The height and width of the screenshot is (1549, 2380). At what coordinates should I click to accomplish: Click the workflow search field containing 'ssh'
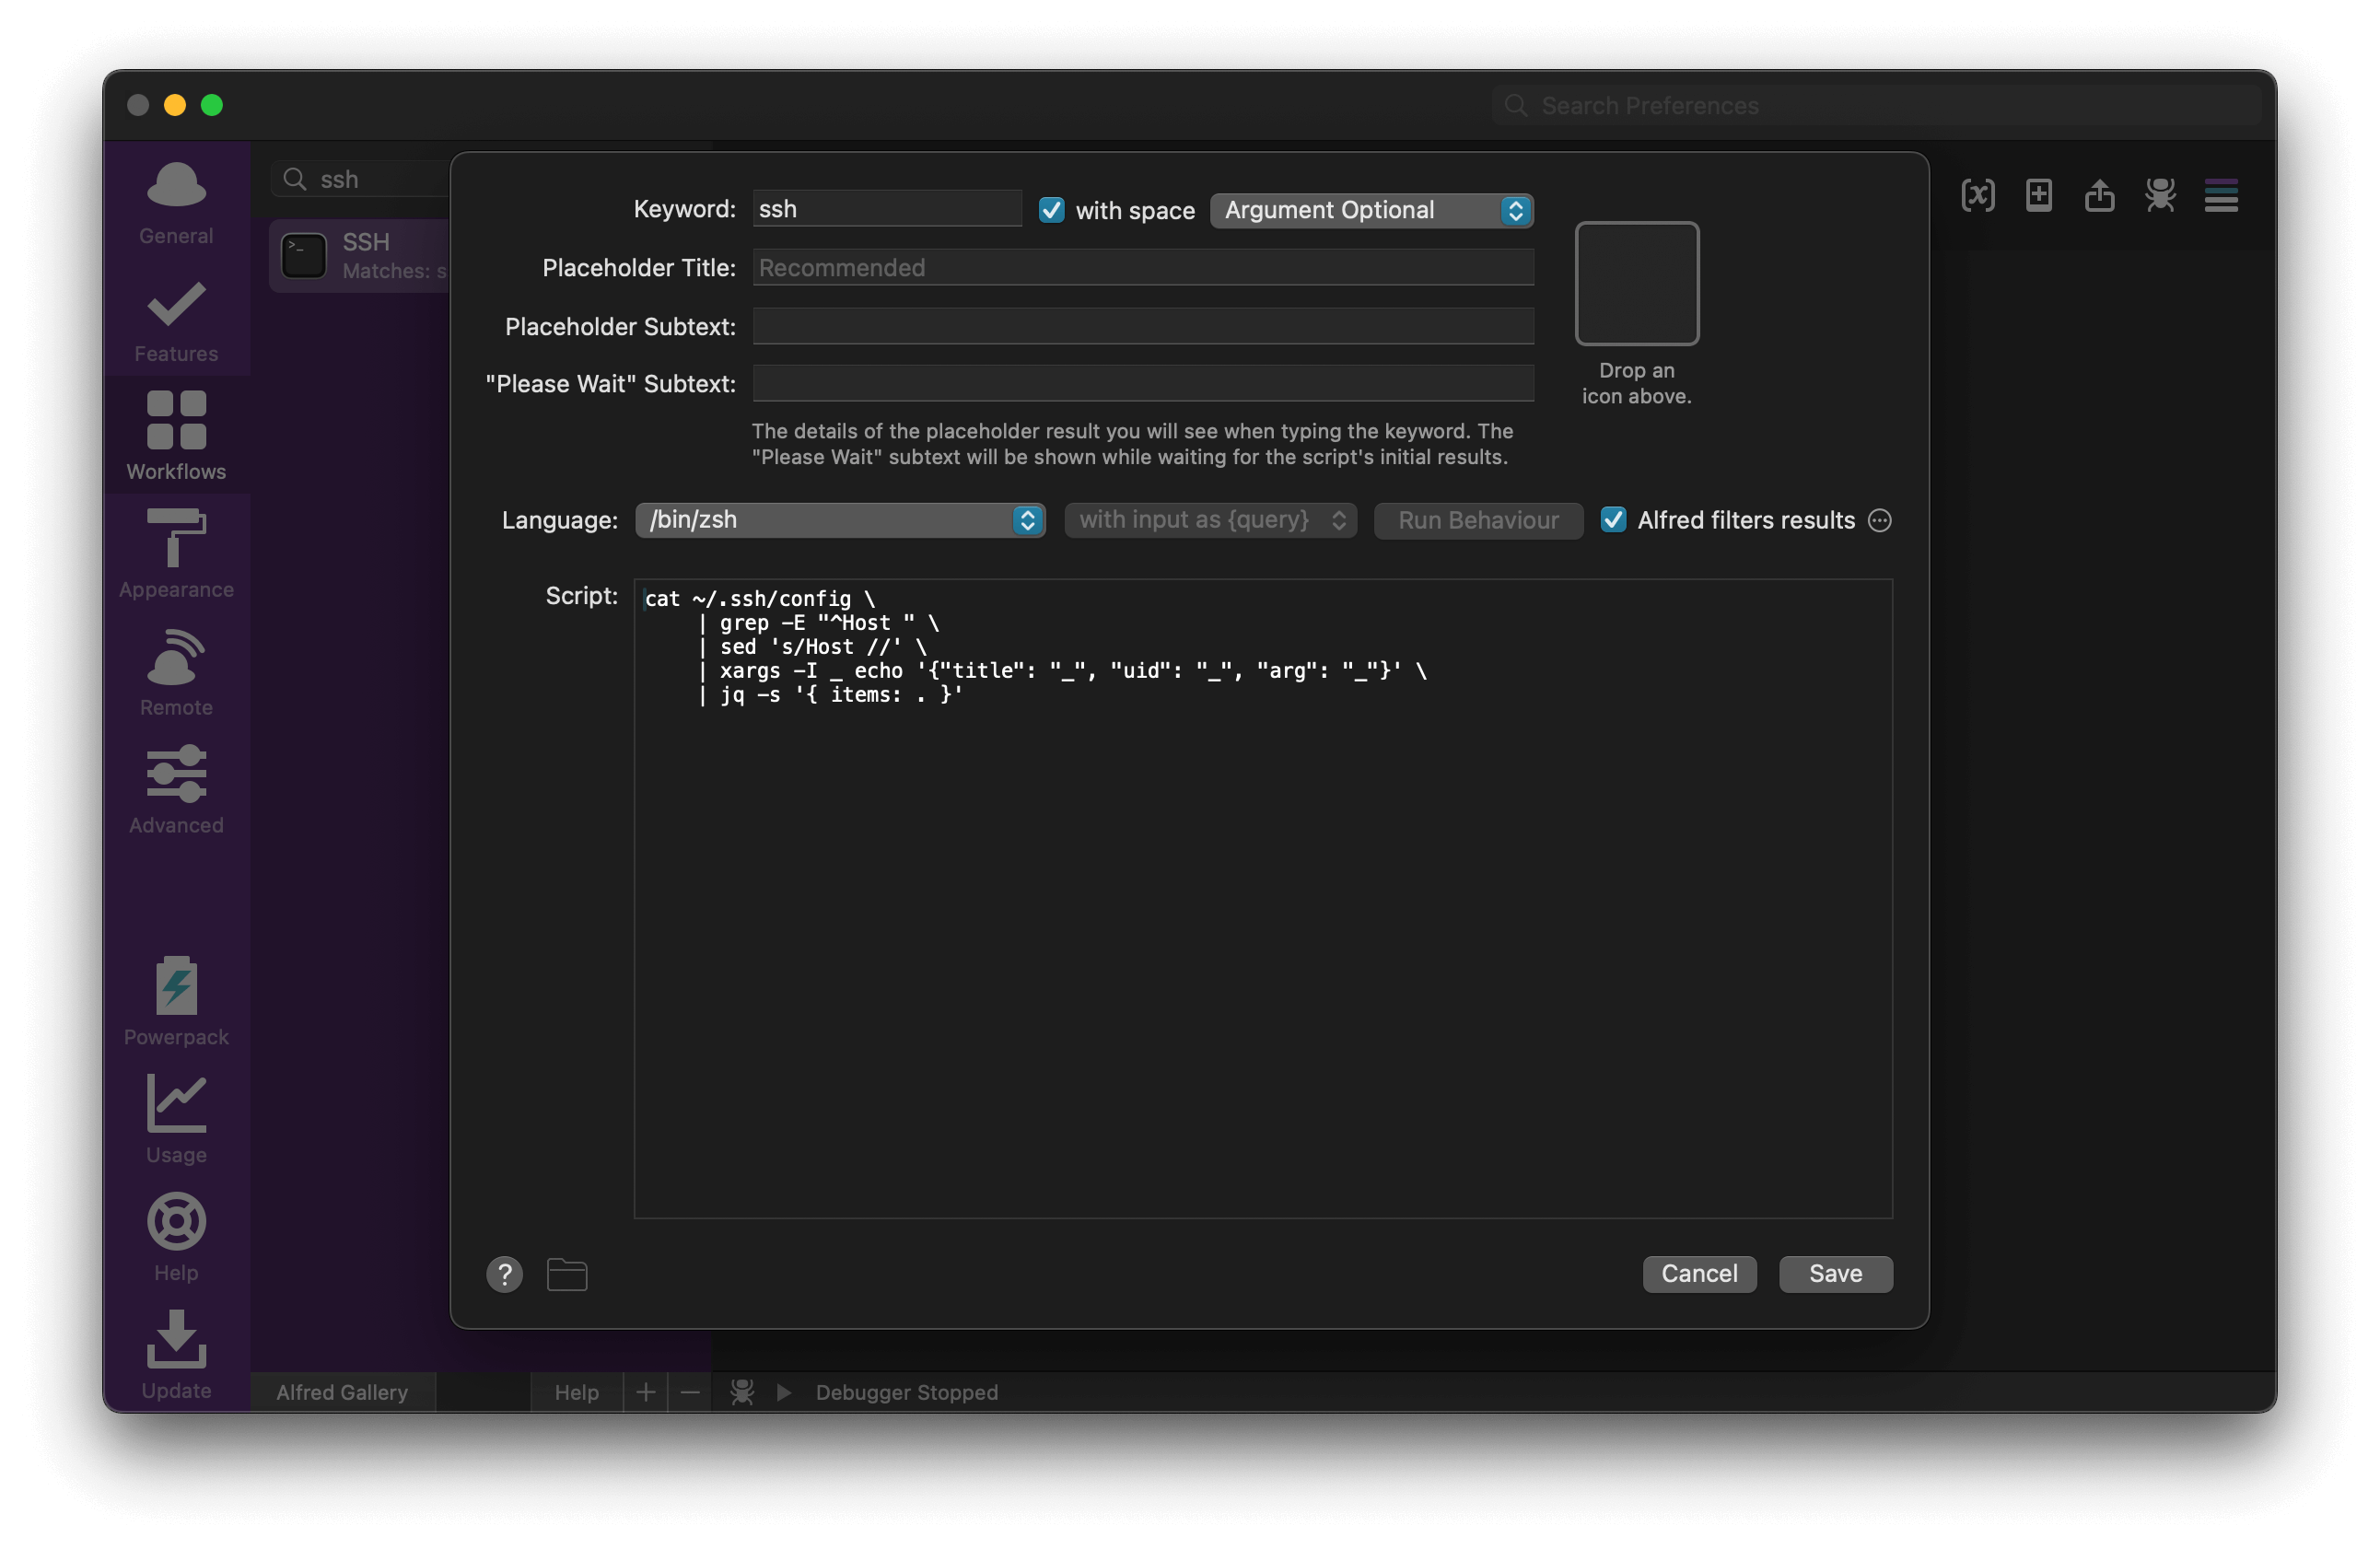[x=362, y=179]
